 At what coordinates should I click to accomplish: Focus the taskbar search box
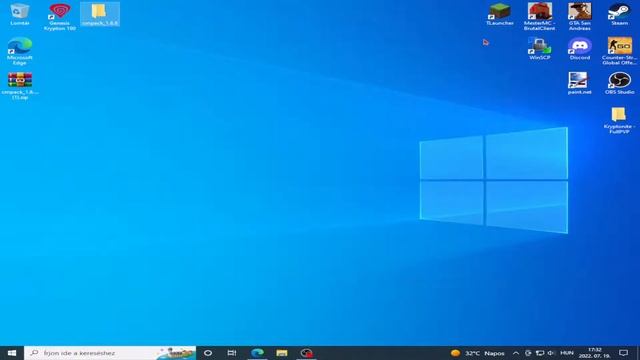tap(110, 353)
